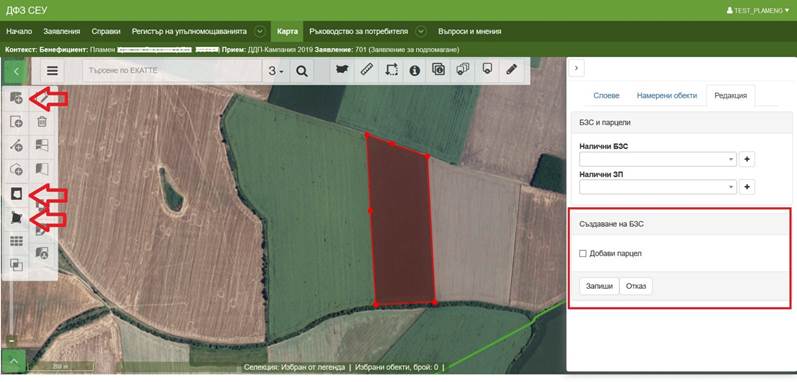Image resolution: width=797 pixels, height=382 pixels.
Task: Click the trash delete icon
Action: point(42,121)
